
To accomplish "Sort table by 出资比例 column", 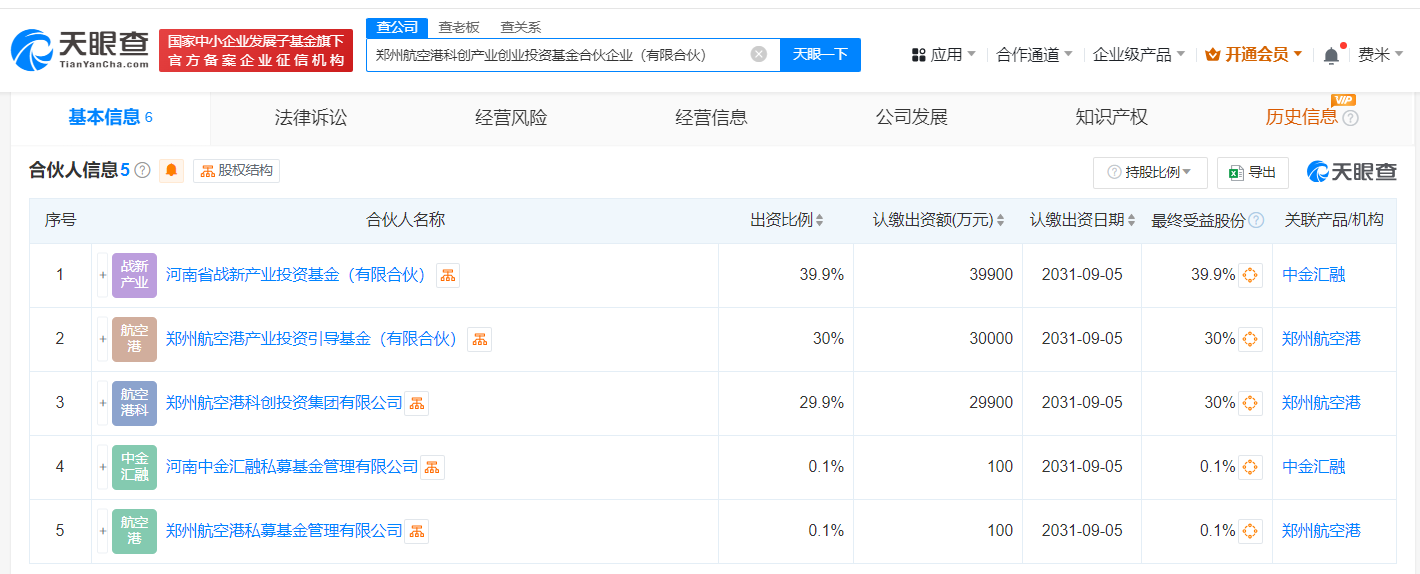I will (788, 220).
